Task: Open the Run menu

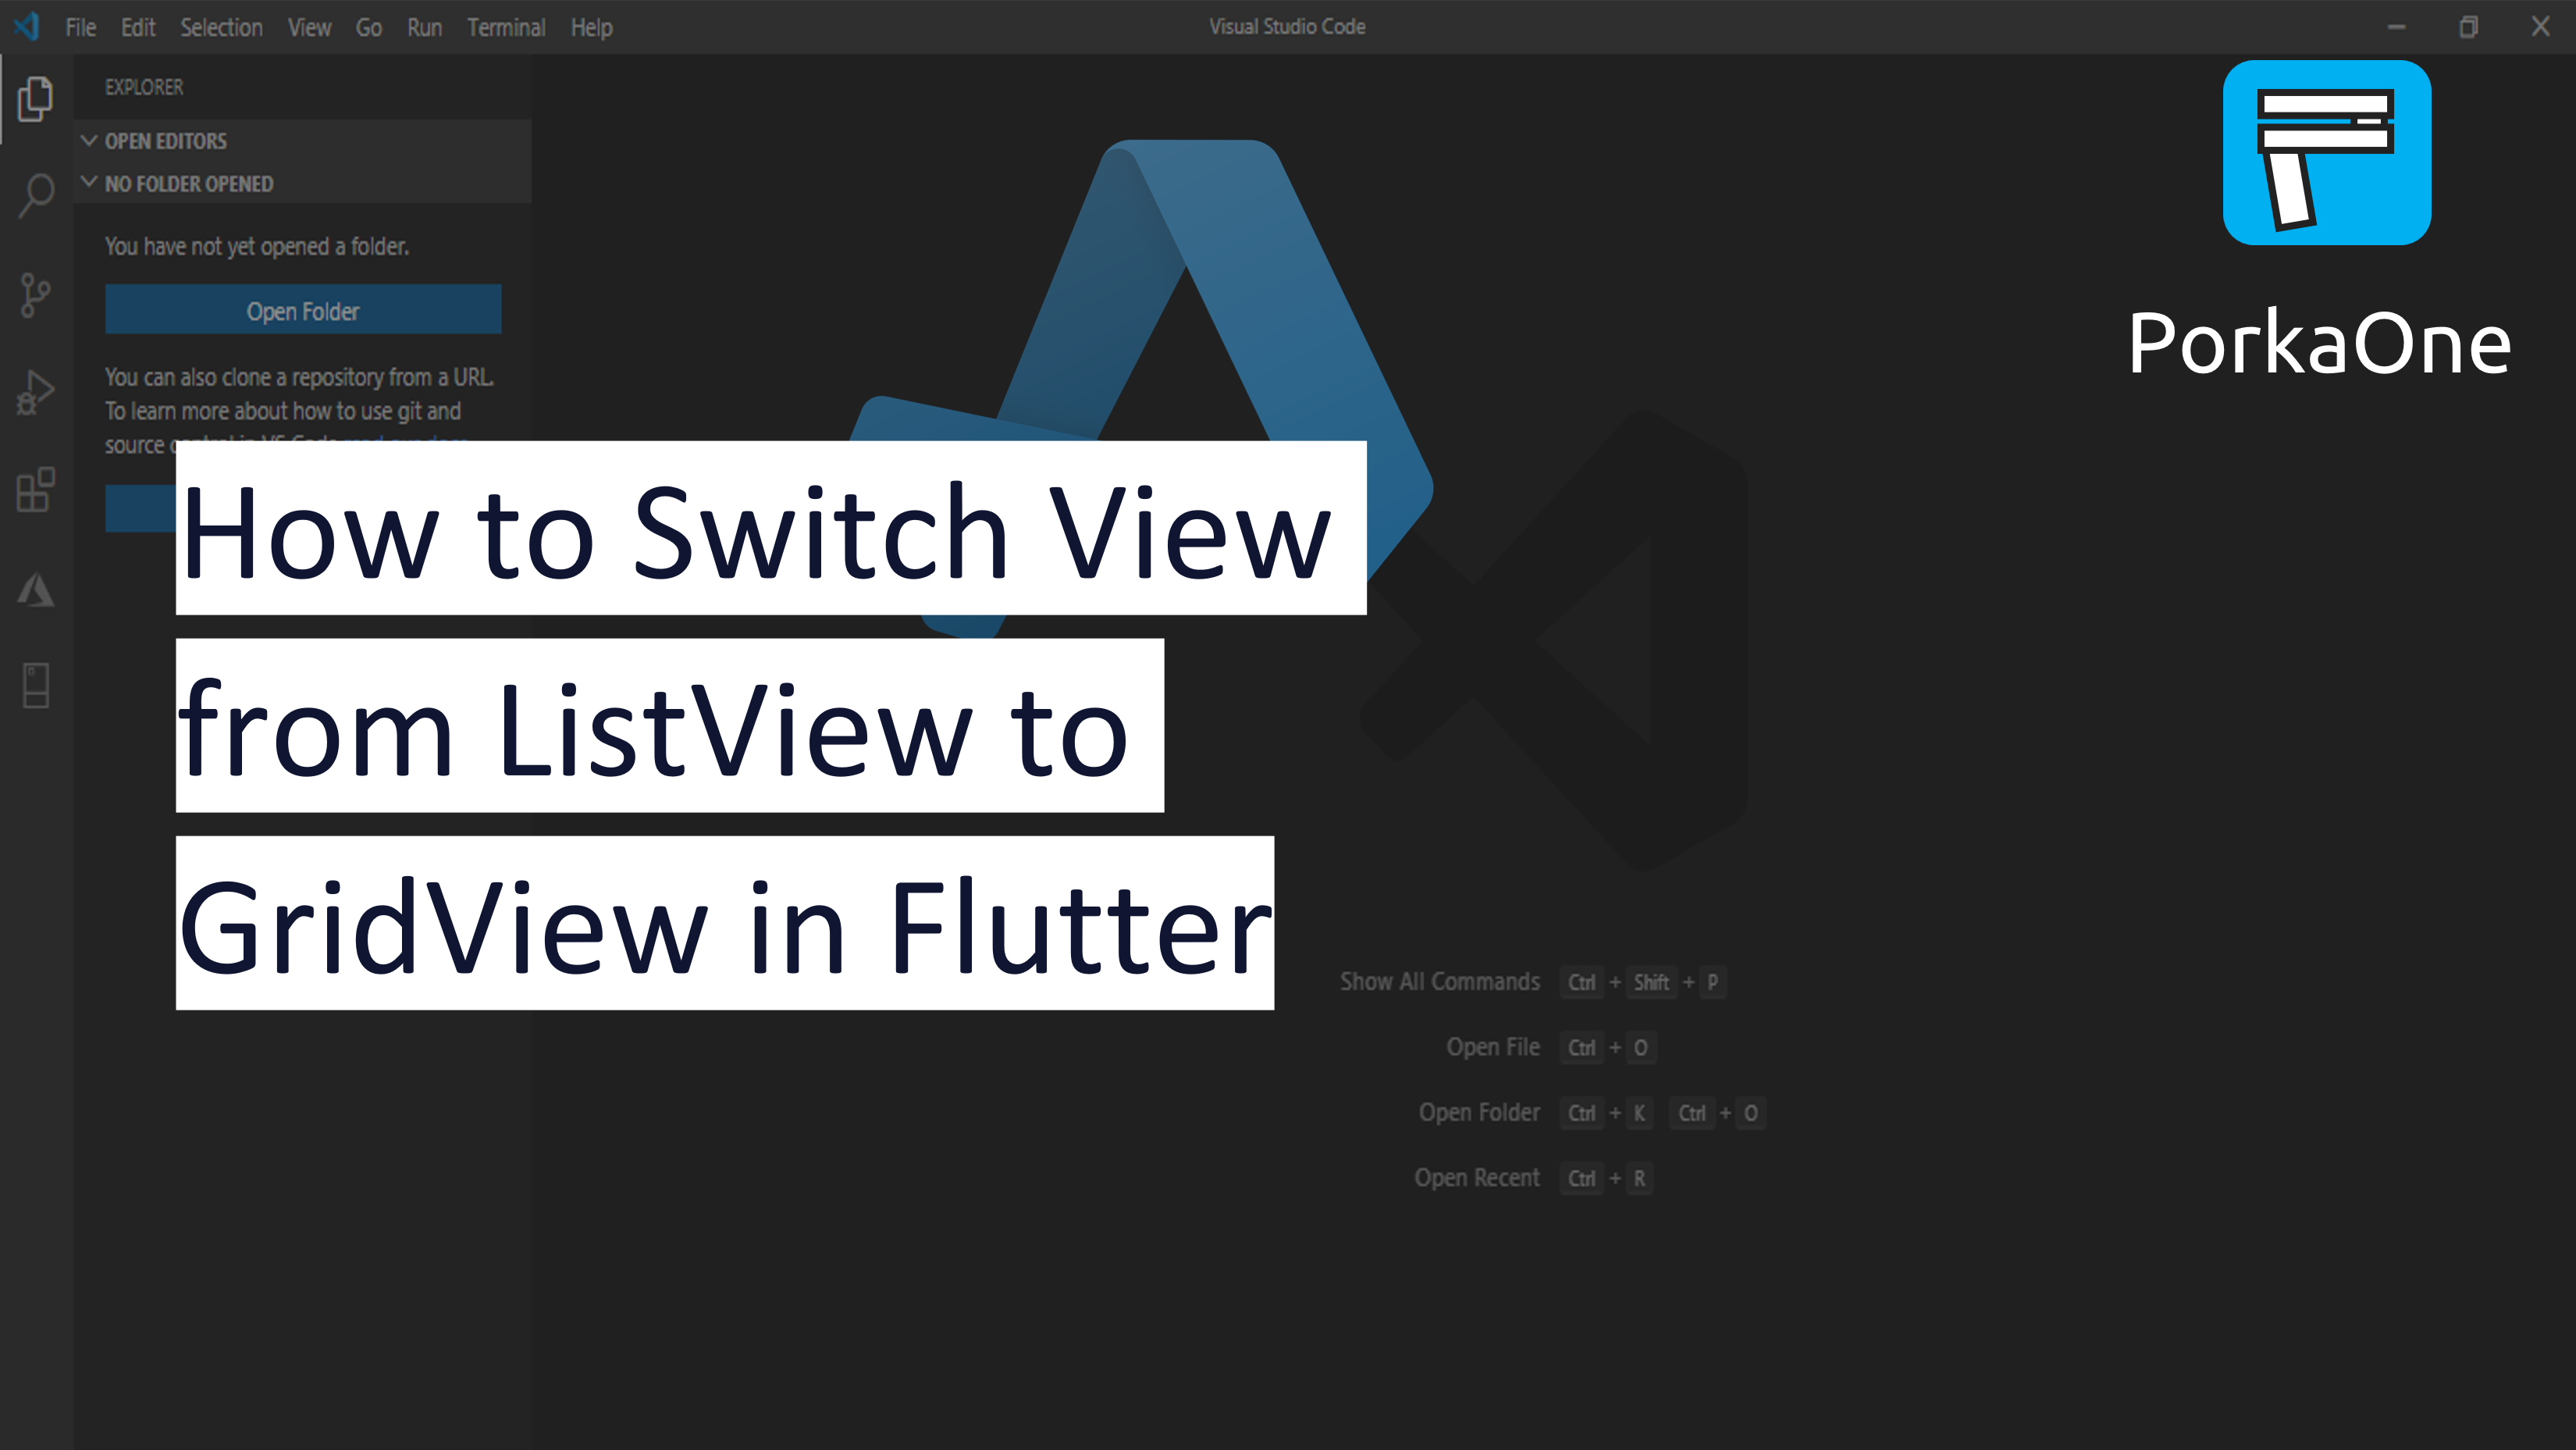Action: [x=424, y=27]
